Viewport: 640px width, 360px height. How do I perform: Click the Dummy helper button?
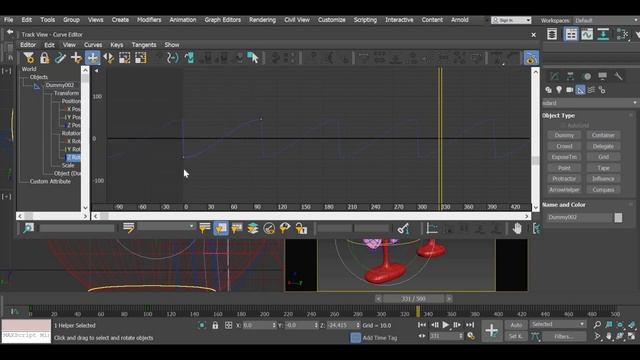[564, 135]
